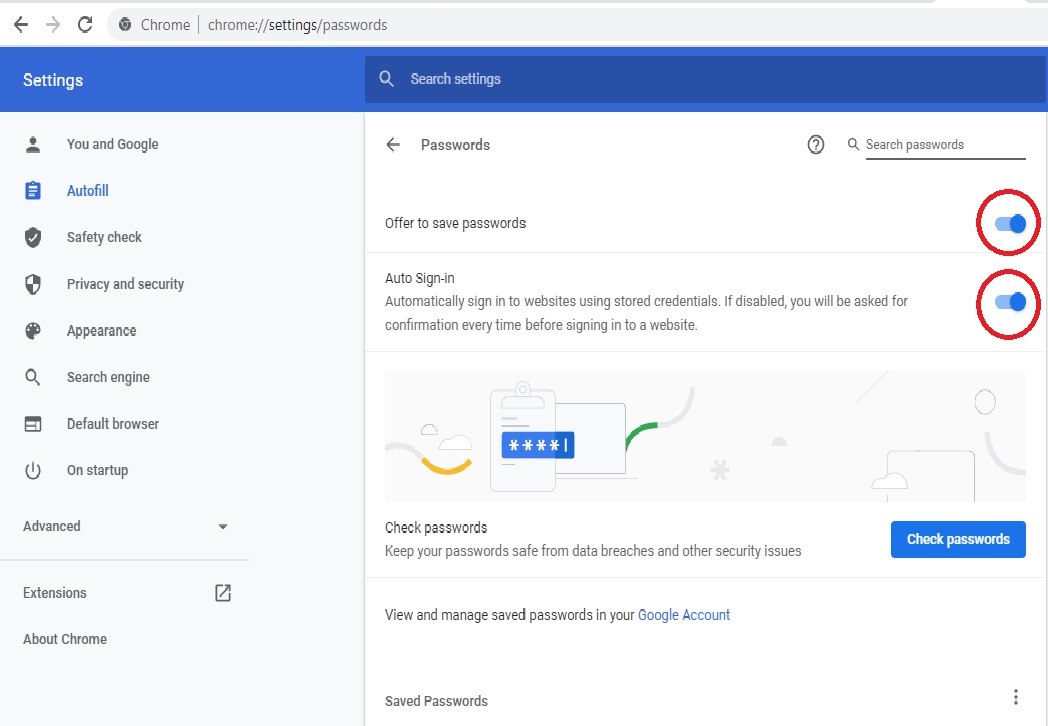The image size is (1048, 726).
Task: Open Extensions via external link icon
Action: click(x=223, y=593)
